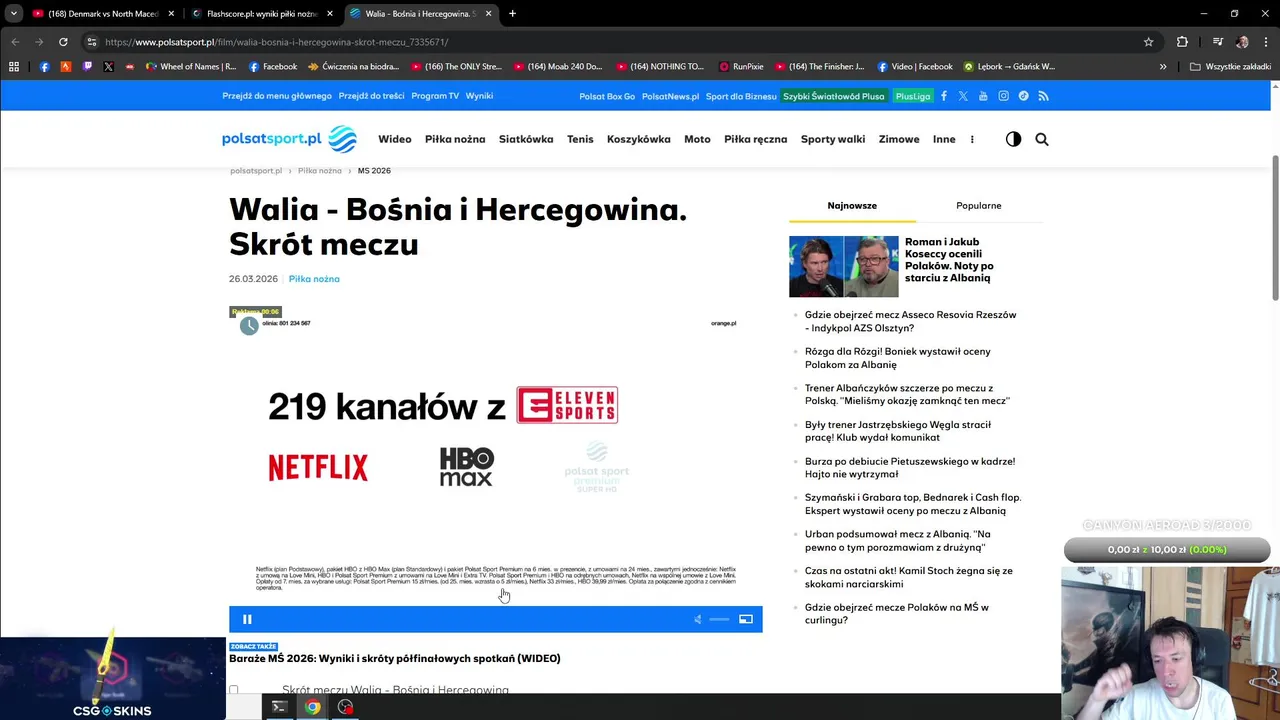Click the Piłka nożna category tag under date
Screen dimensions: 1280x720
314,279
